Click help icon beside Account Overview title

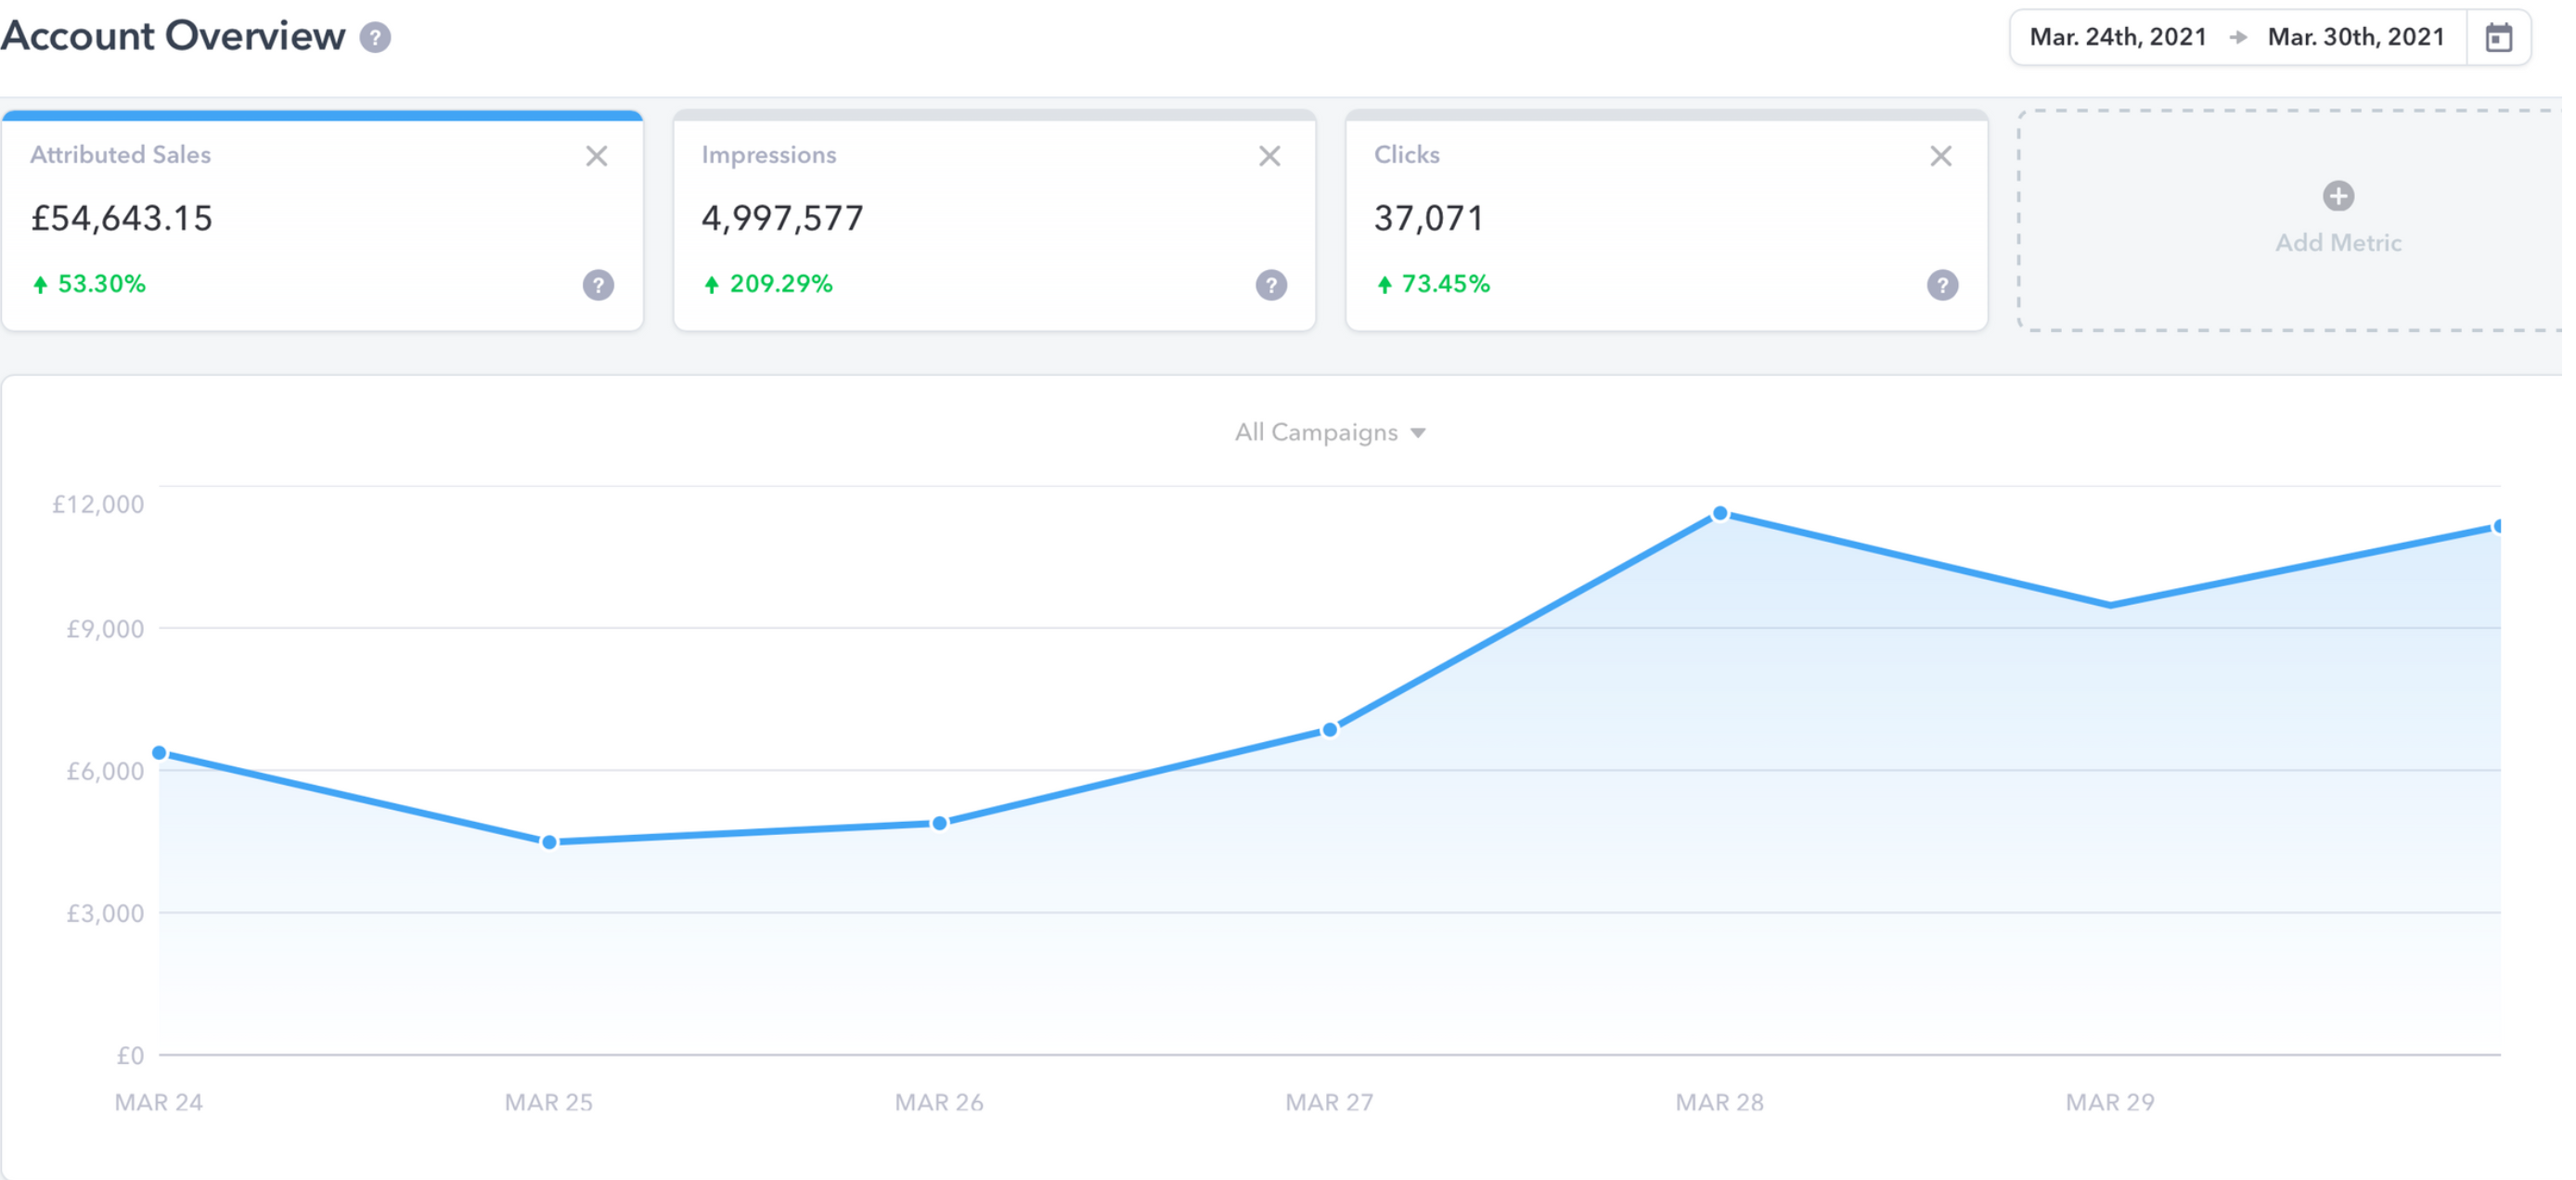tap(375, 38)
